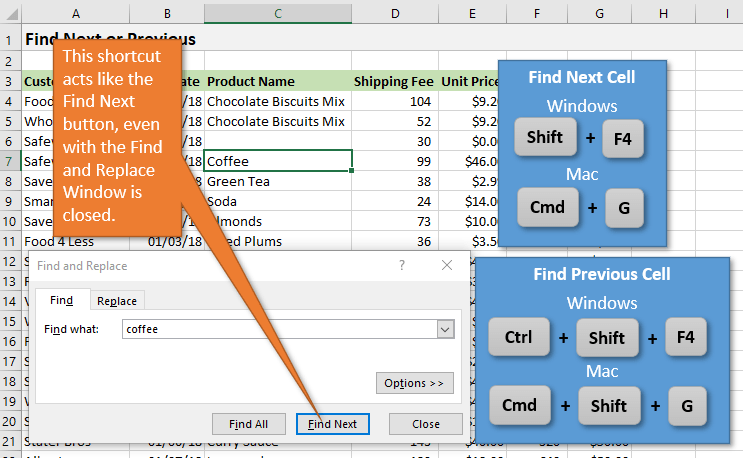Click the dialog help question mark icon
The image size is (743, 458).
point(402,266)
